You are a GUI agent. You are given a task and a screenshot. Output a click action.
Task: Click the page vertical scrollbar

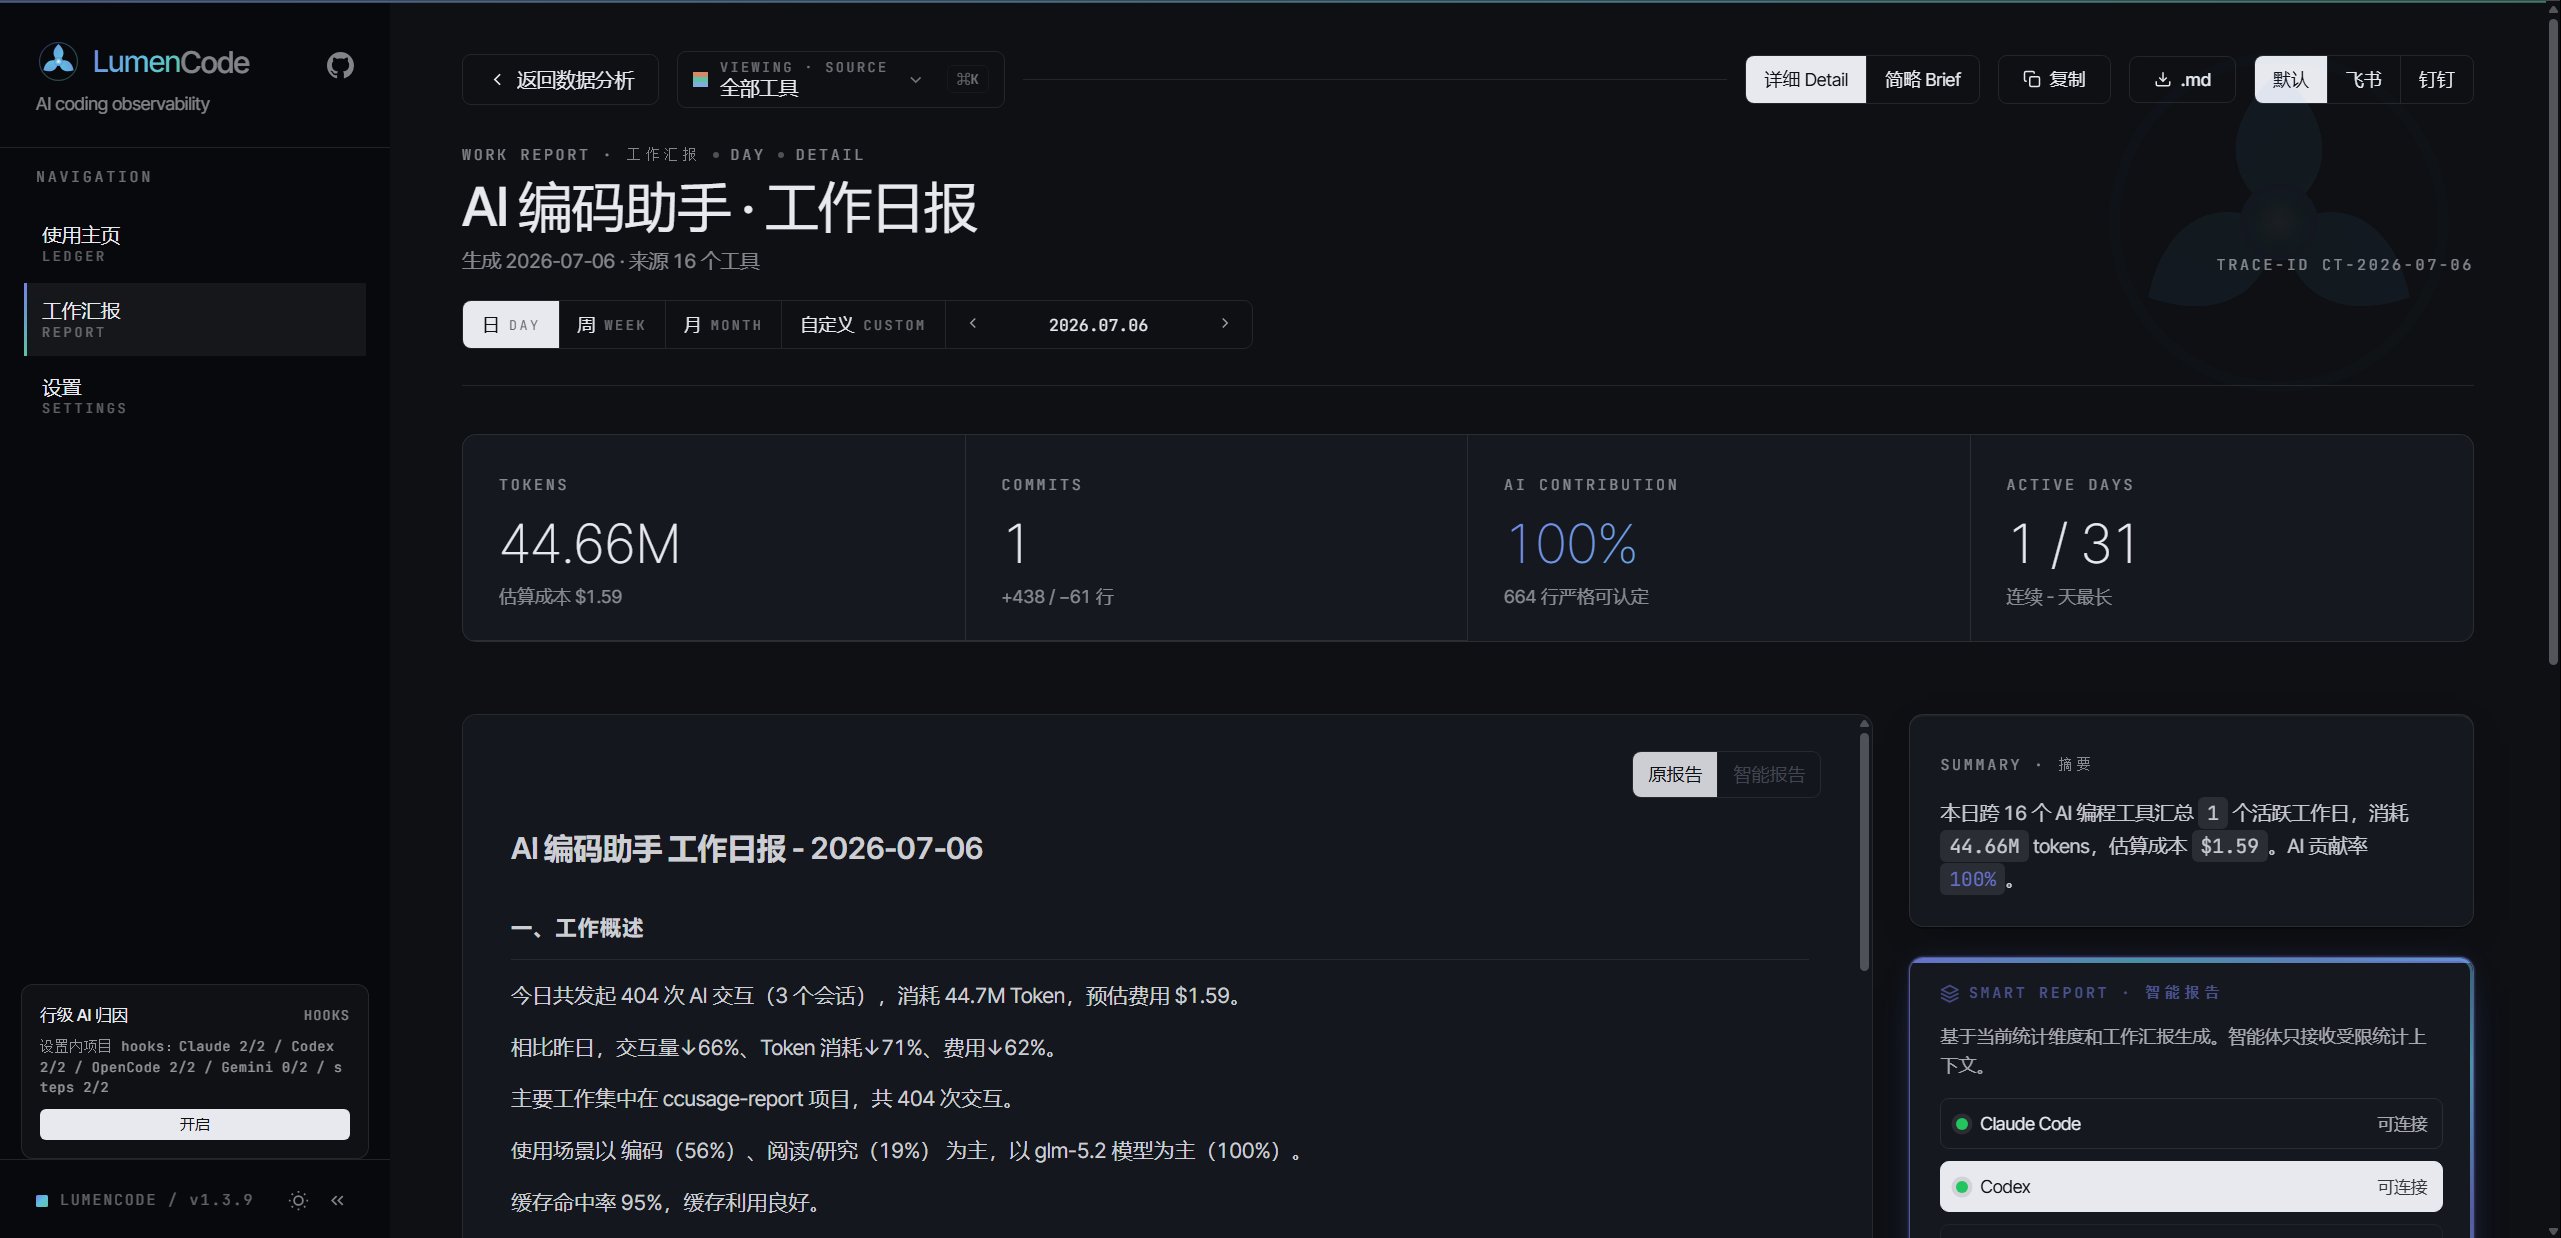pyautogui.click(x=2552, y=340)
